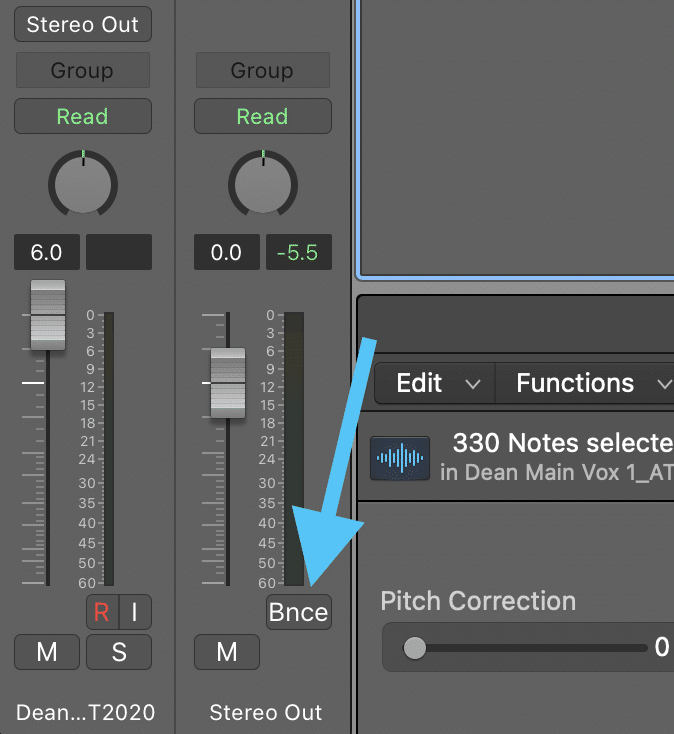Open Group slot on Dean channel strip
The height and width of the screenshot is (734, 674).
tap(83, 70)
